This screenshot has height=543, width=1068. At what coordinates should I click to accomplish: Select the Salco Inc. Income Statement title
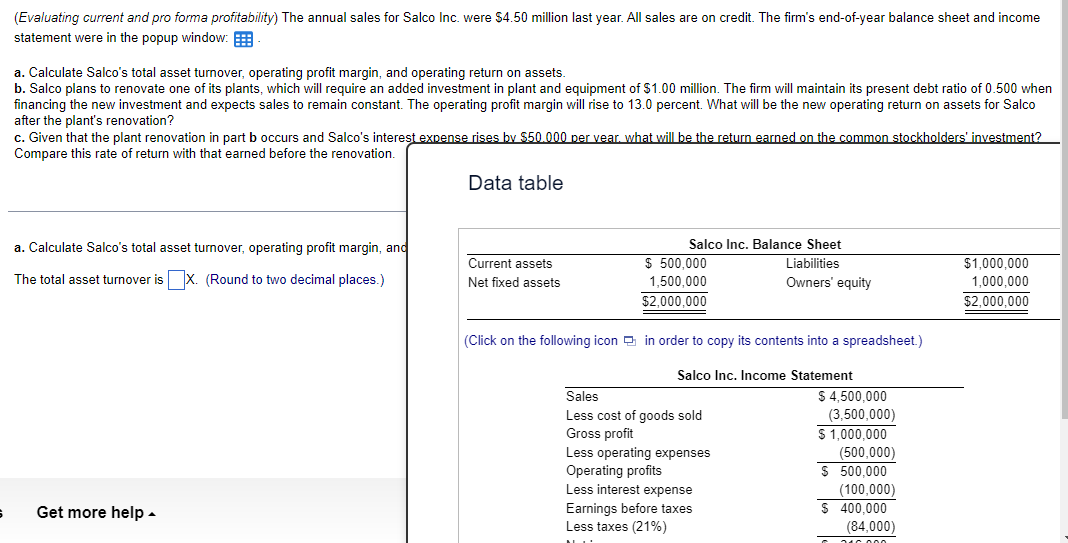pyautogui.click(x=764, y=375)
